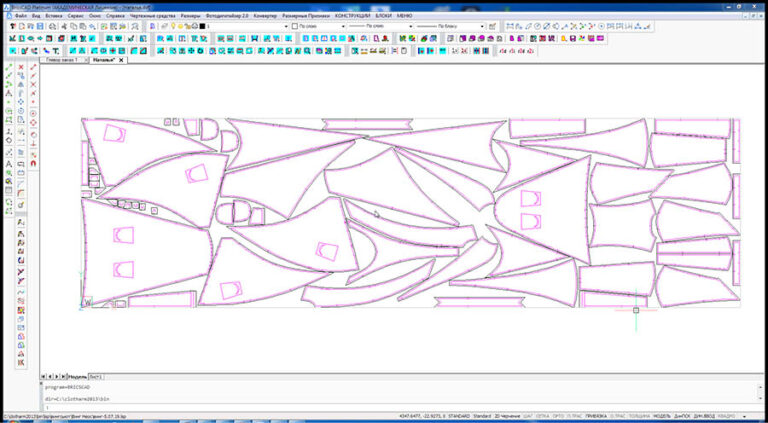This screenshot has height=423, width=768.
Task: Open the Размеры menu
Action: coord(190,16)
